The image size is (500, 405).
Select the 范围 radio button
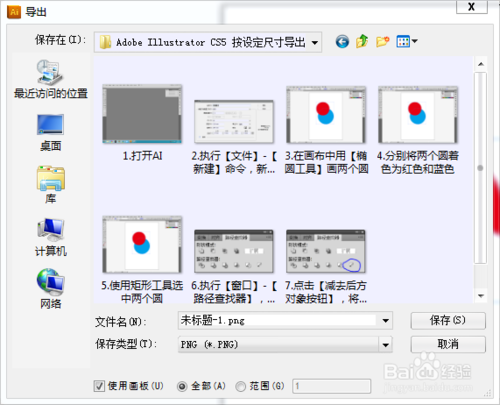point(240,386)
